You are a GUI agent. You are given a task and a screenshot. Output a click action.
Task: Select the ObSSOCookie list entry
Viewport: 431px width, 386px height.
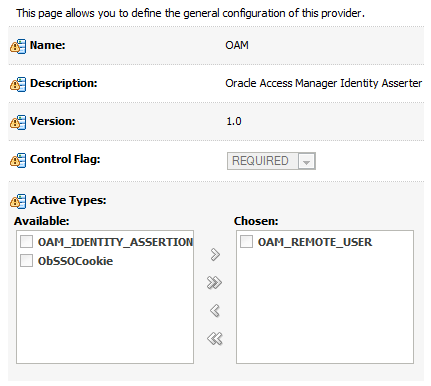(75, 261)
